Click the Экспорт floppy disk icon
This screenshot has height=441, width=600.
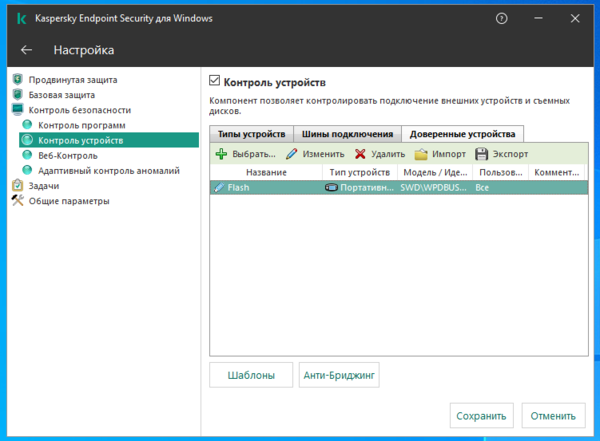(x=482, y=154)
